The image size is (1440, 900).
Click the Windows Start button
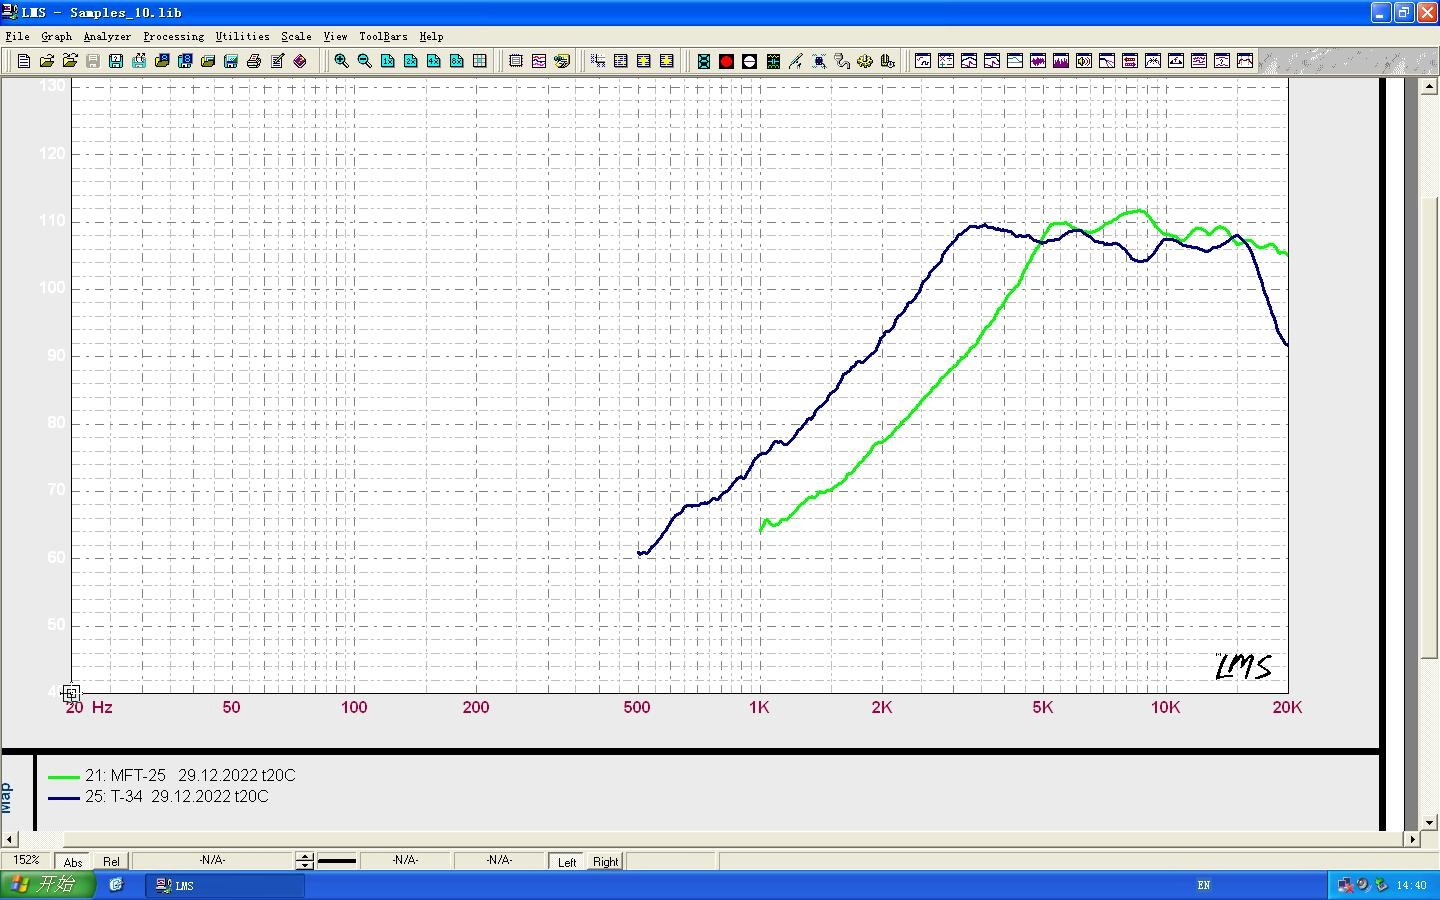point(47,885)
